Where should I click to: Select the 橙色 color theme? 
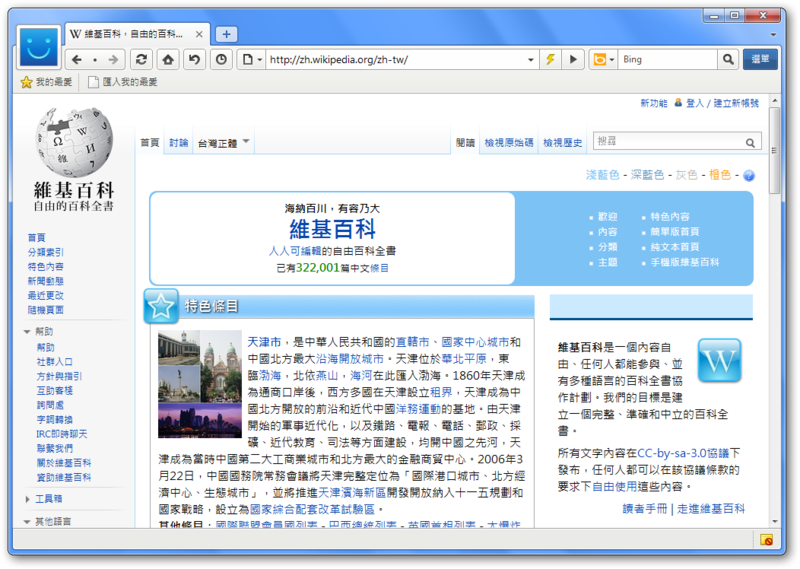pyautogui.click(x=720, y=175)
